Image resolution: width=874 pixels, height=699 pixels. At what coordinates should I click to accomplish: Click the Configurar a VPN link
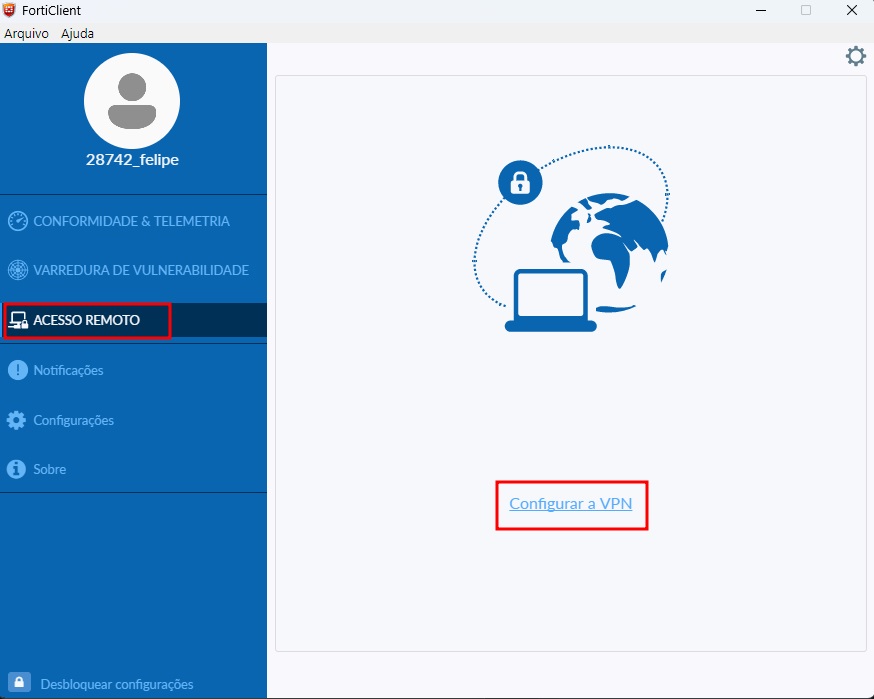click(x=571, y=504)
